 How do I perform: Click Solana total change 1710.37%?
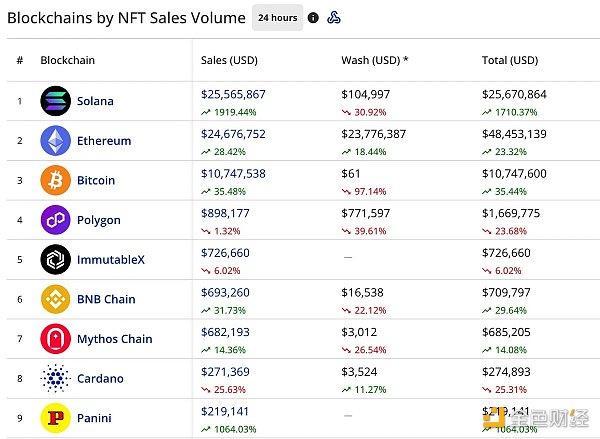tap(510, 113)
